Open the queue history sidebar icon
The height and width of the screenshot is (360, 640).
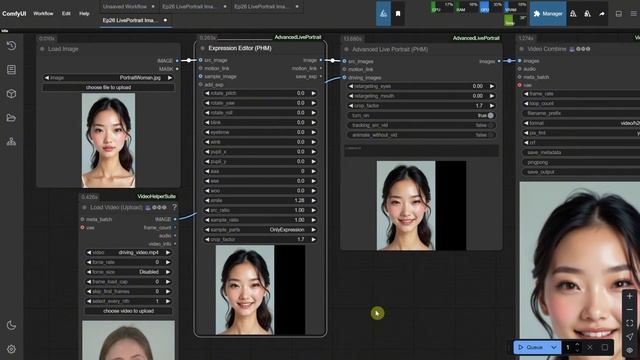pyautogui.click(x=11, y=45)
